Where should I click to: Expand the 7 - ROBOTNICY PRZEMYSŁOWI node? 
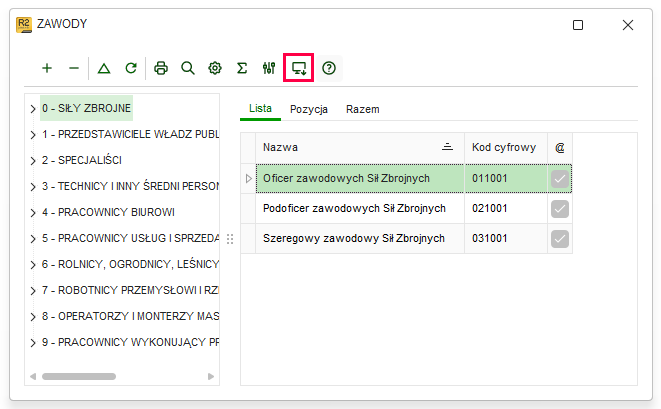[x=33, y=291]
